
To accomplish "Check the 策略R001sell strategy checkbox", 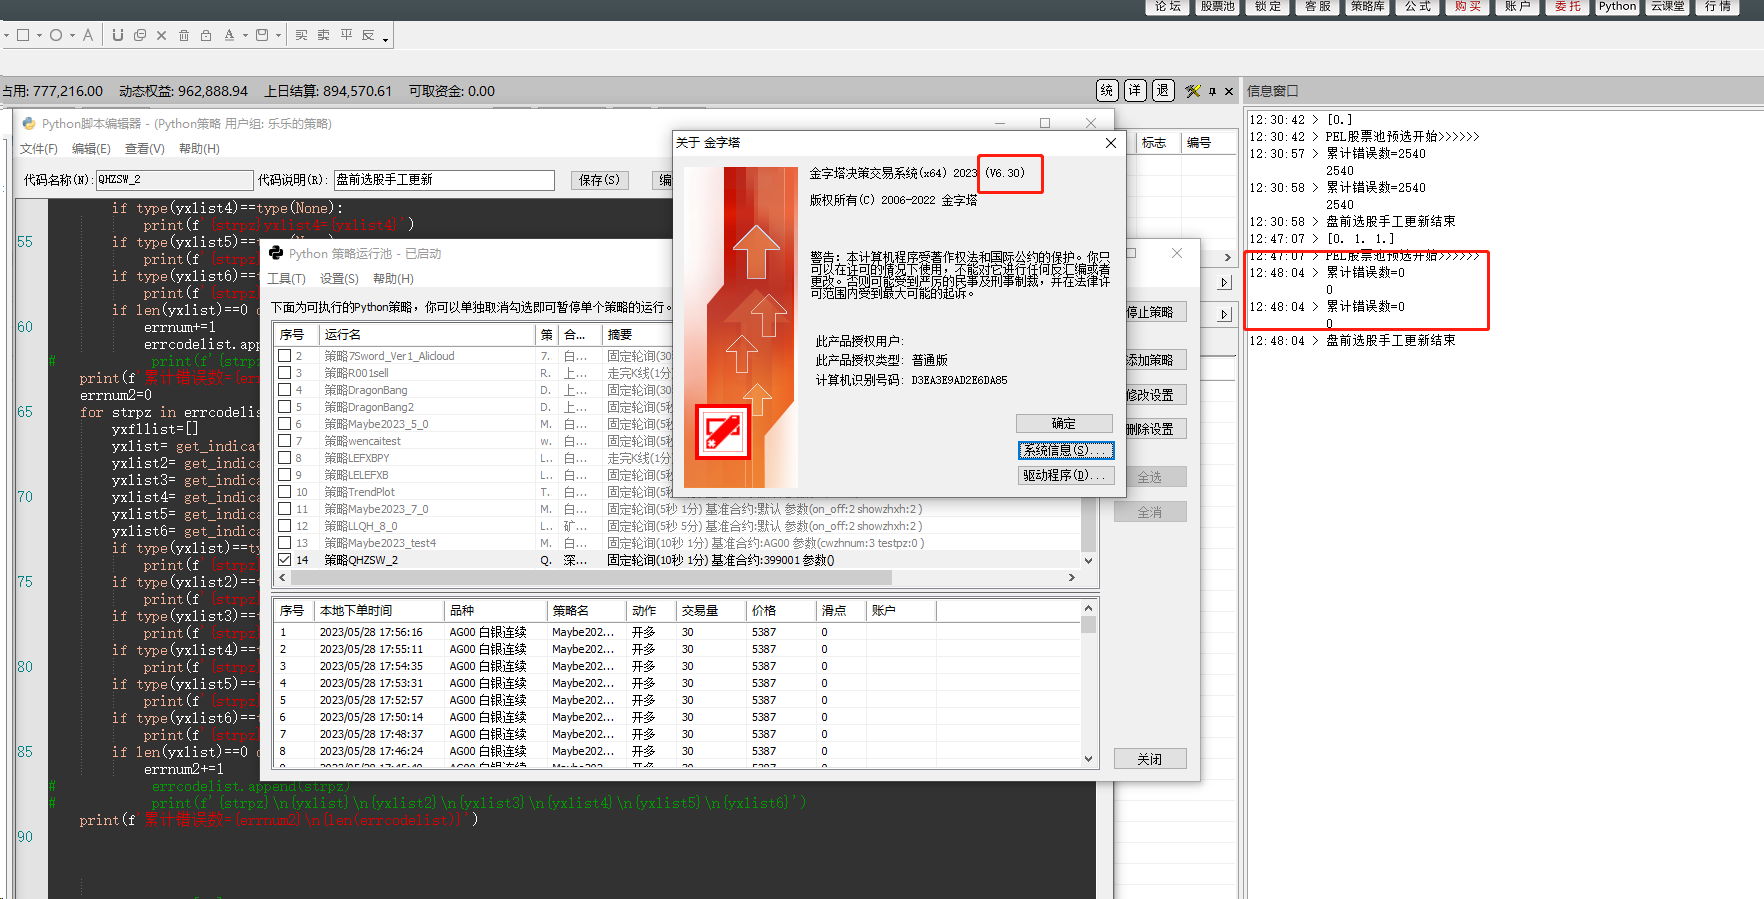I will click(285, 373).
